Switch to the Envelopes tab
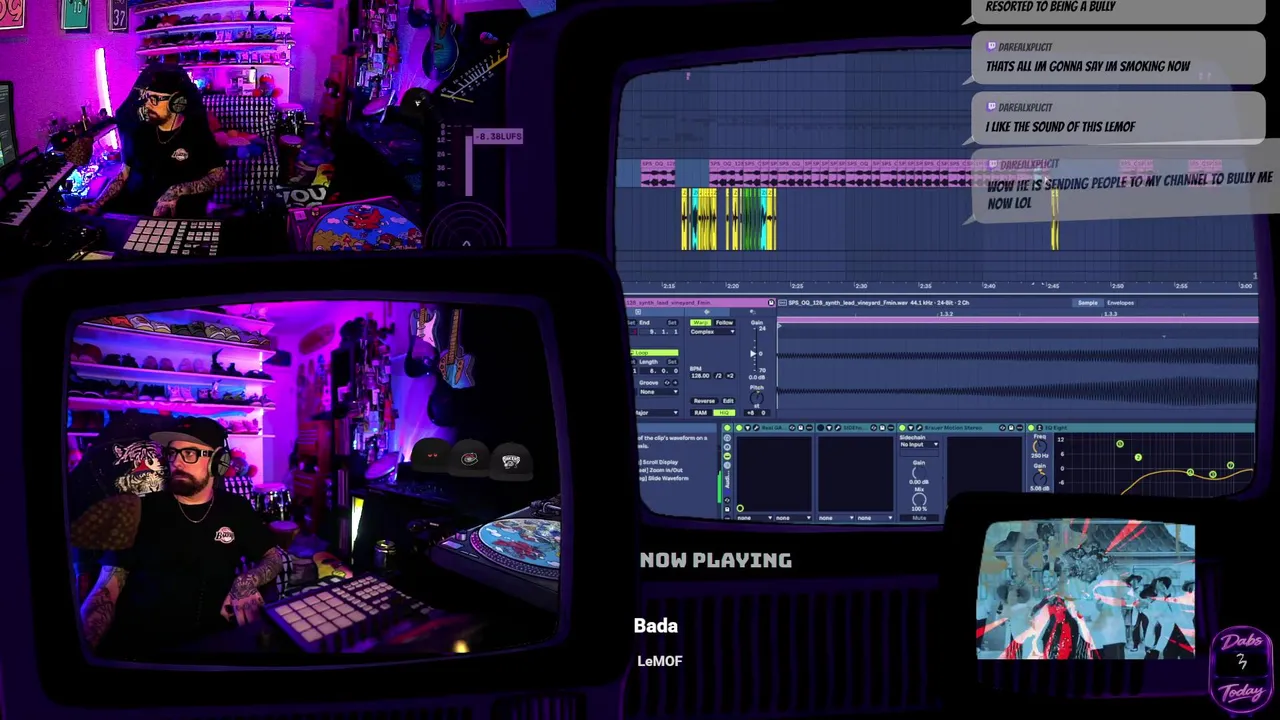This screenshot has height=720, width=1280. tap(1120, 303)
